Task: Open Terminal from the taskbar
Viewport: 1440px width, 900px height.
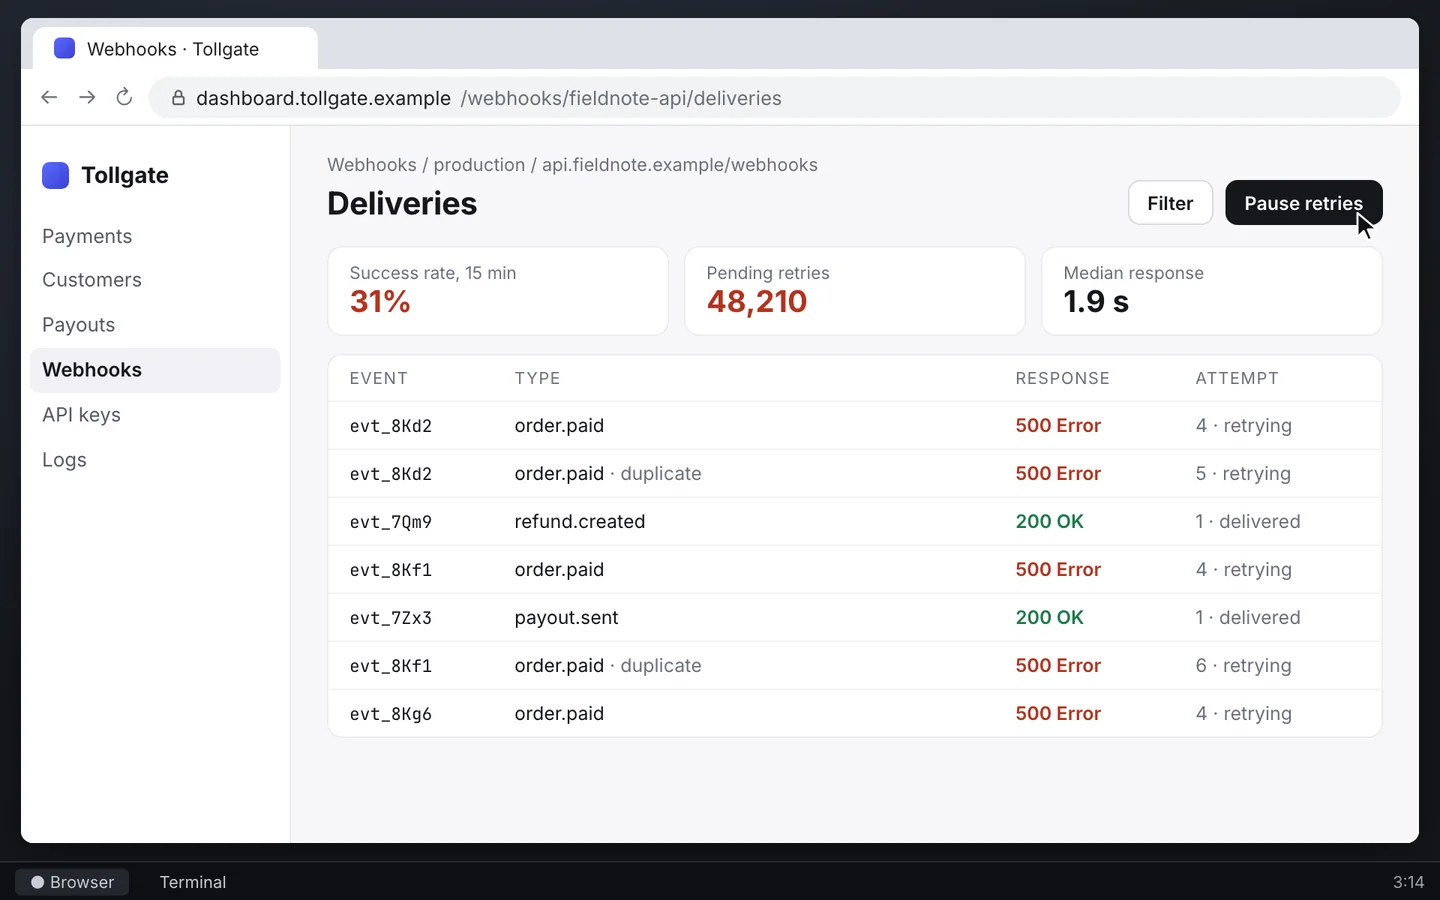Action: pyautogui.click(x=193, y=882)
